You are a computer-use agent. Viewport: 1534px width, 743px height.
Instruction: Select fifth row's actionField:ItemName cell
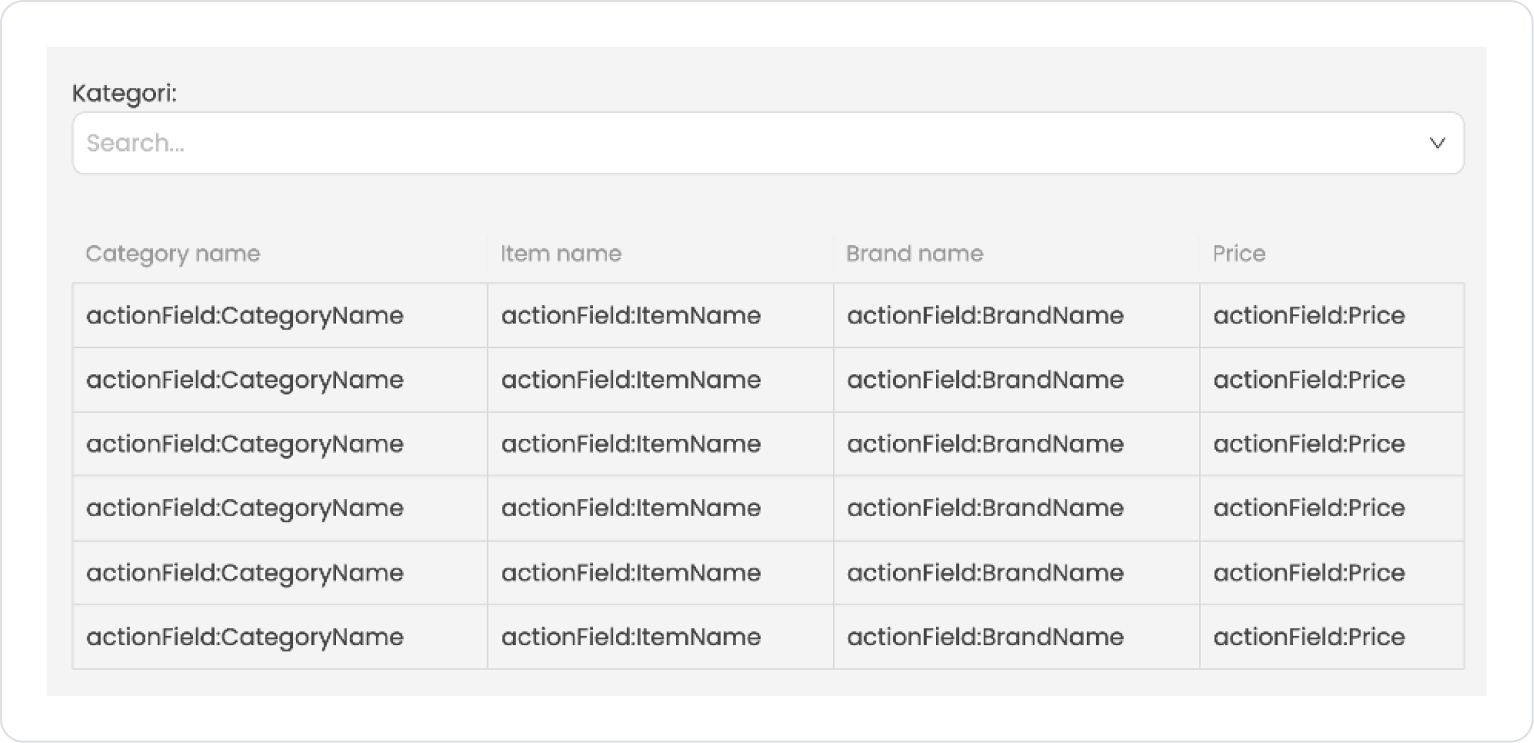631,573
